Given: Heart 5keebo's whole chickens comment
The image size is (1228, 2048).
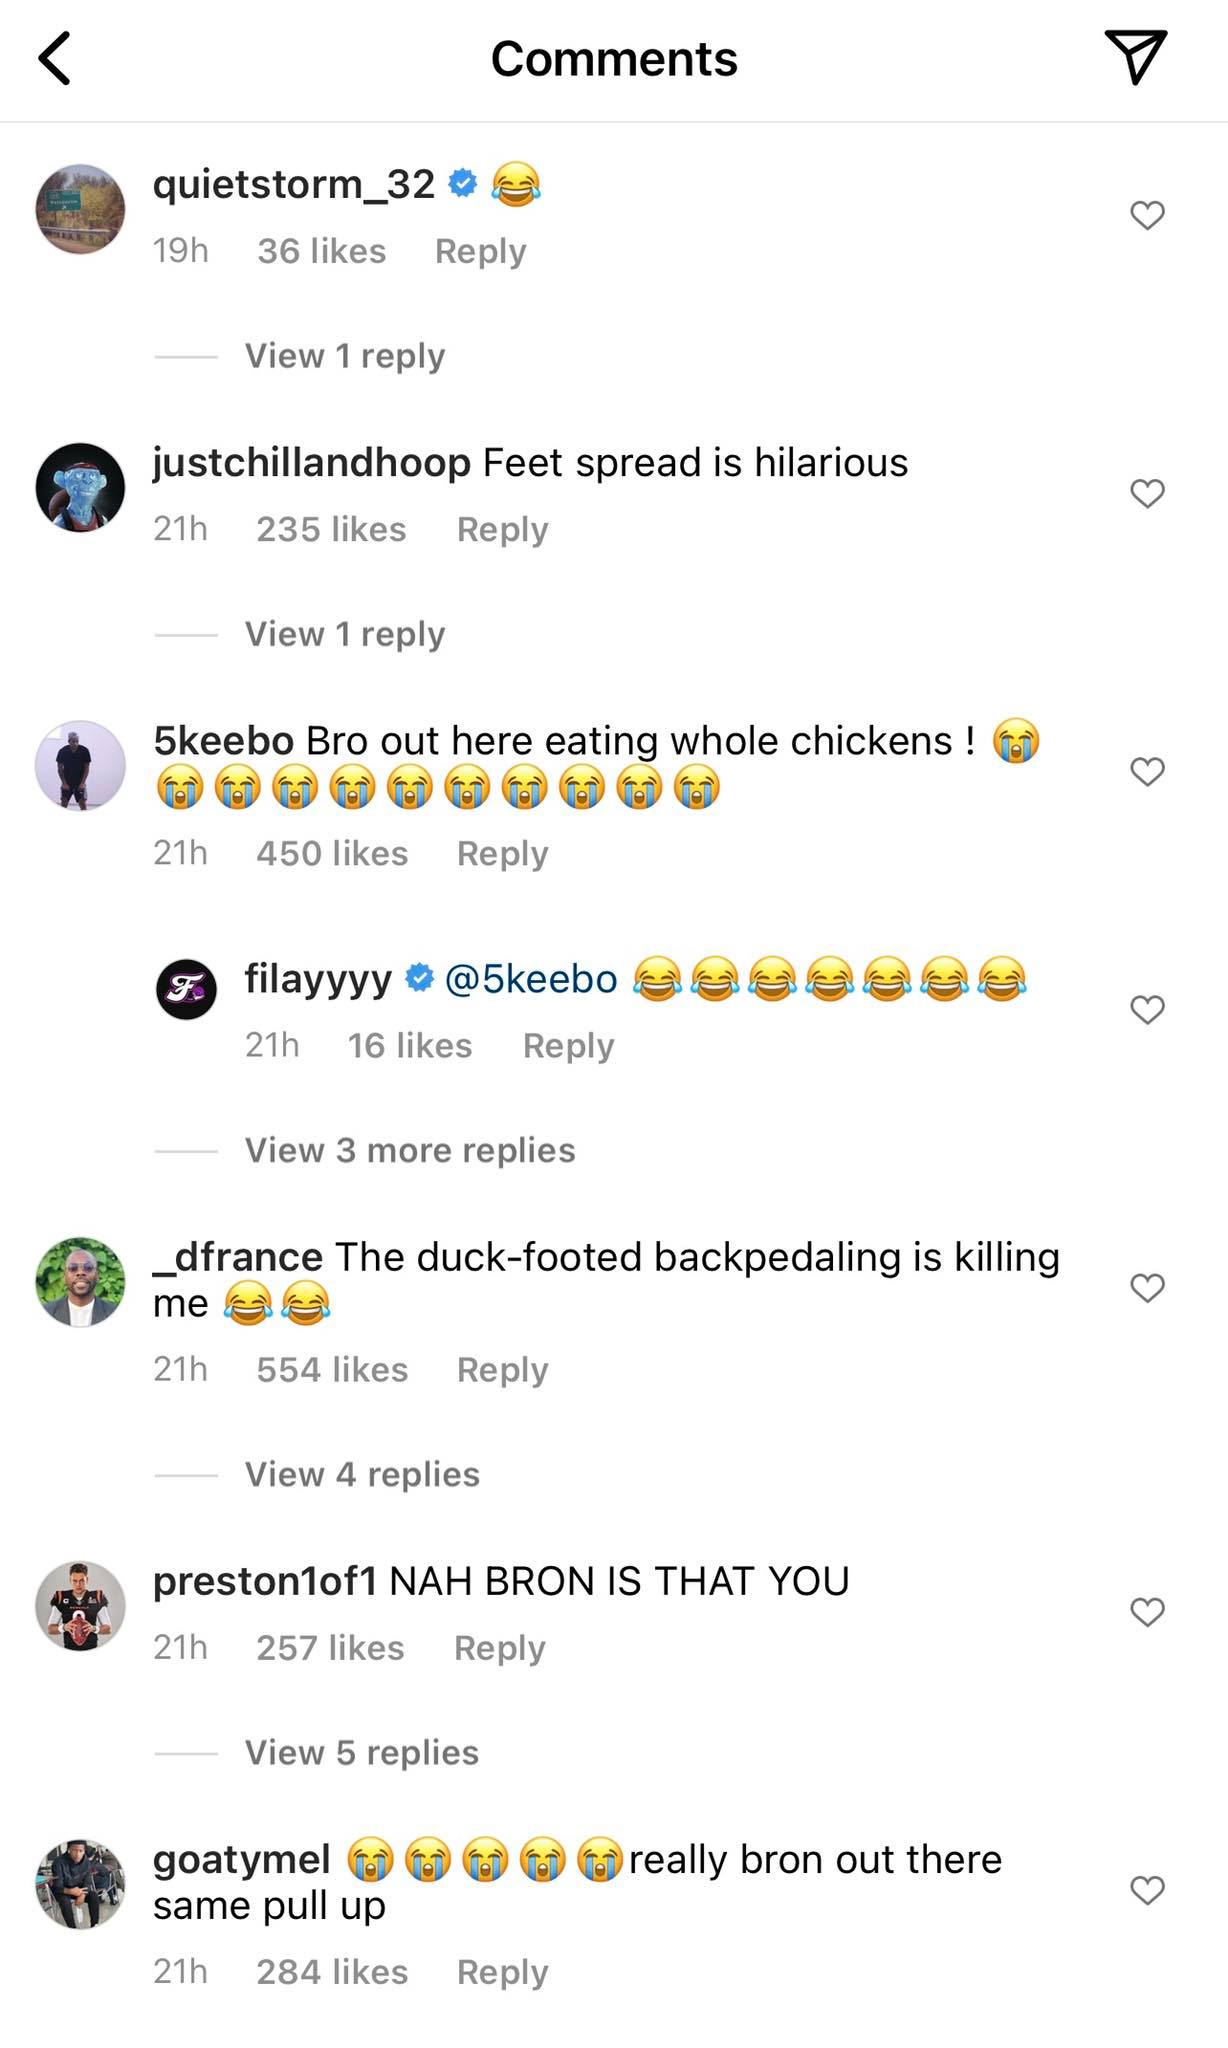Looking at the screenshot, I should pyautogui.click(x=1147, y=771).
